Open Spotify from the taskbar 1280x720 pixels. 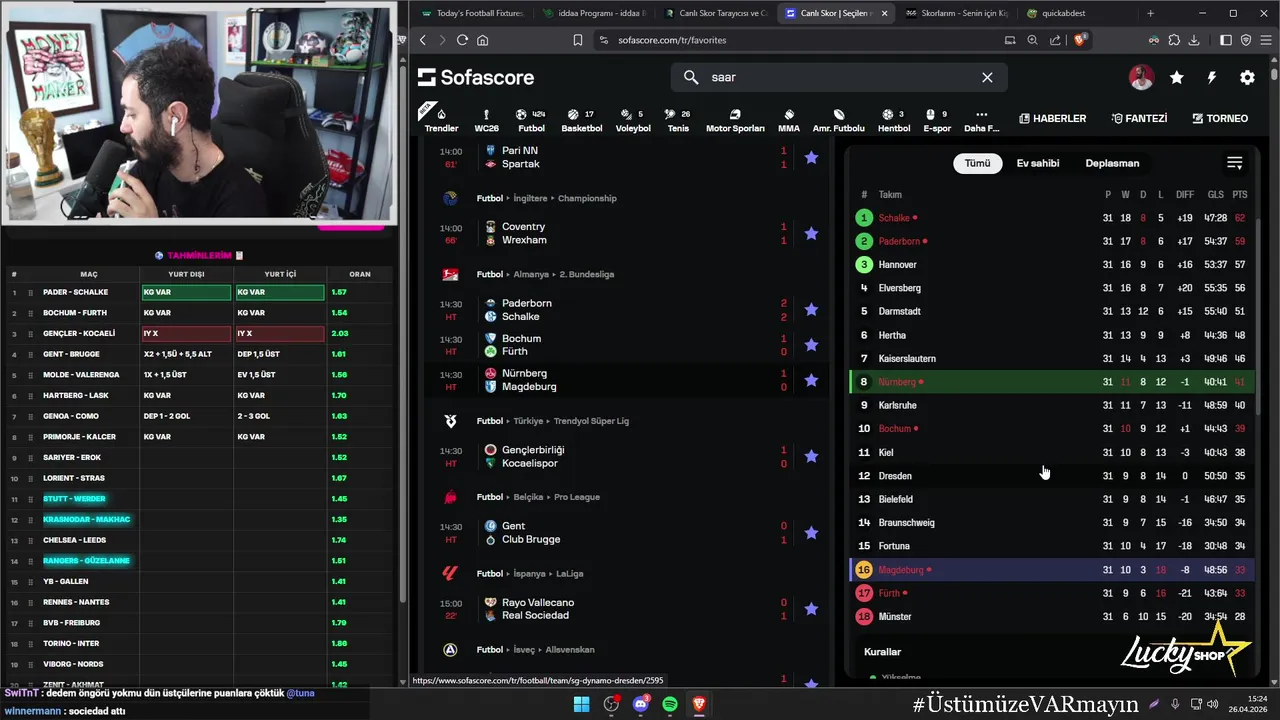coord(670,704)
